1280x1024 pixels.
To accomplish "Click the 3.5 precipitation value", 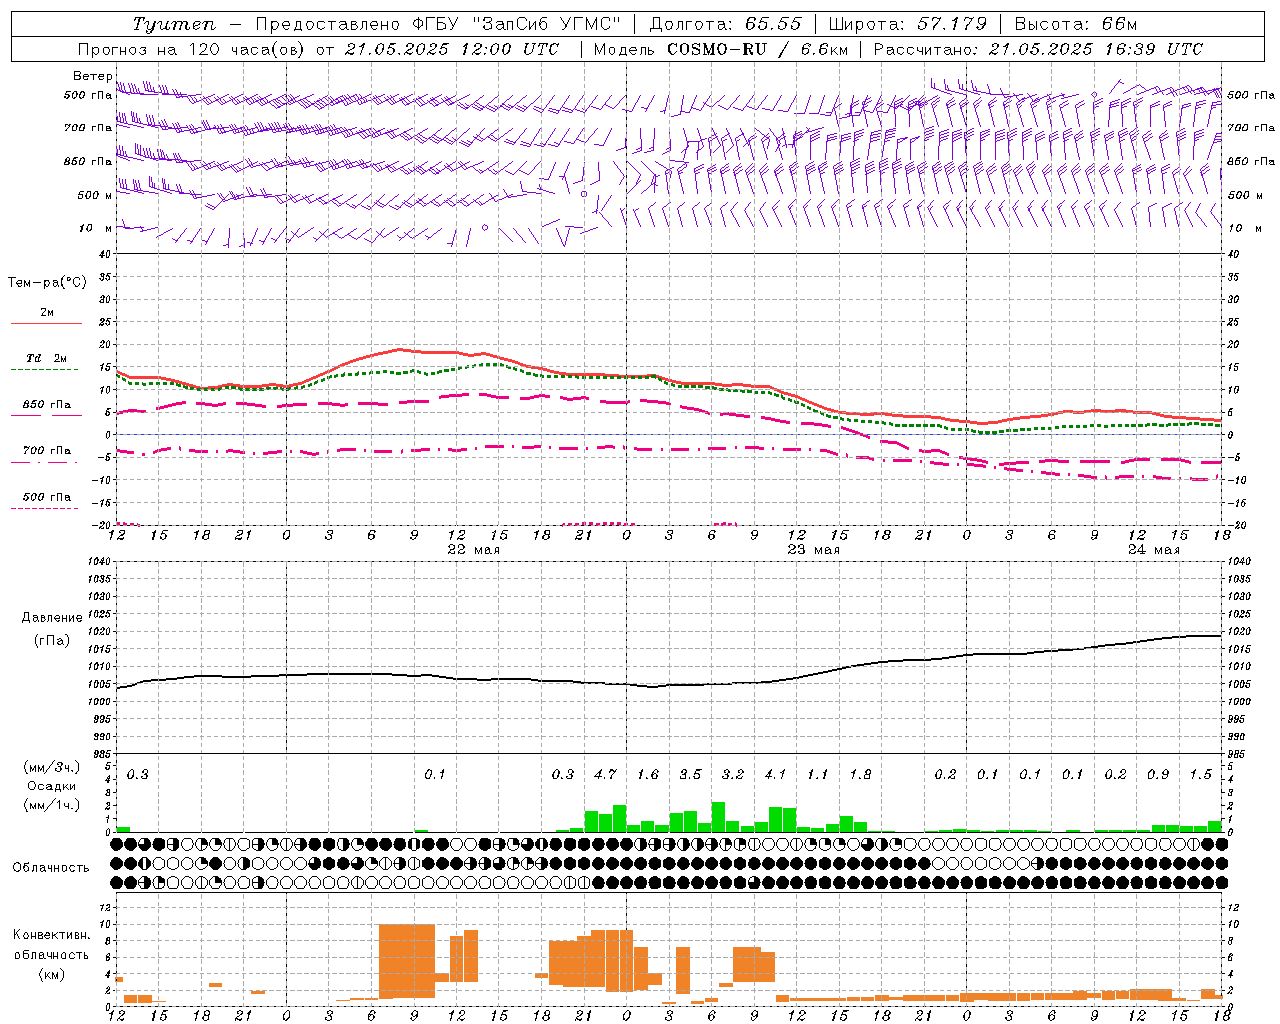I will point(690,774).
